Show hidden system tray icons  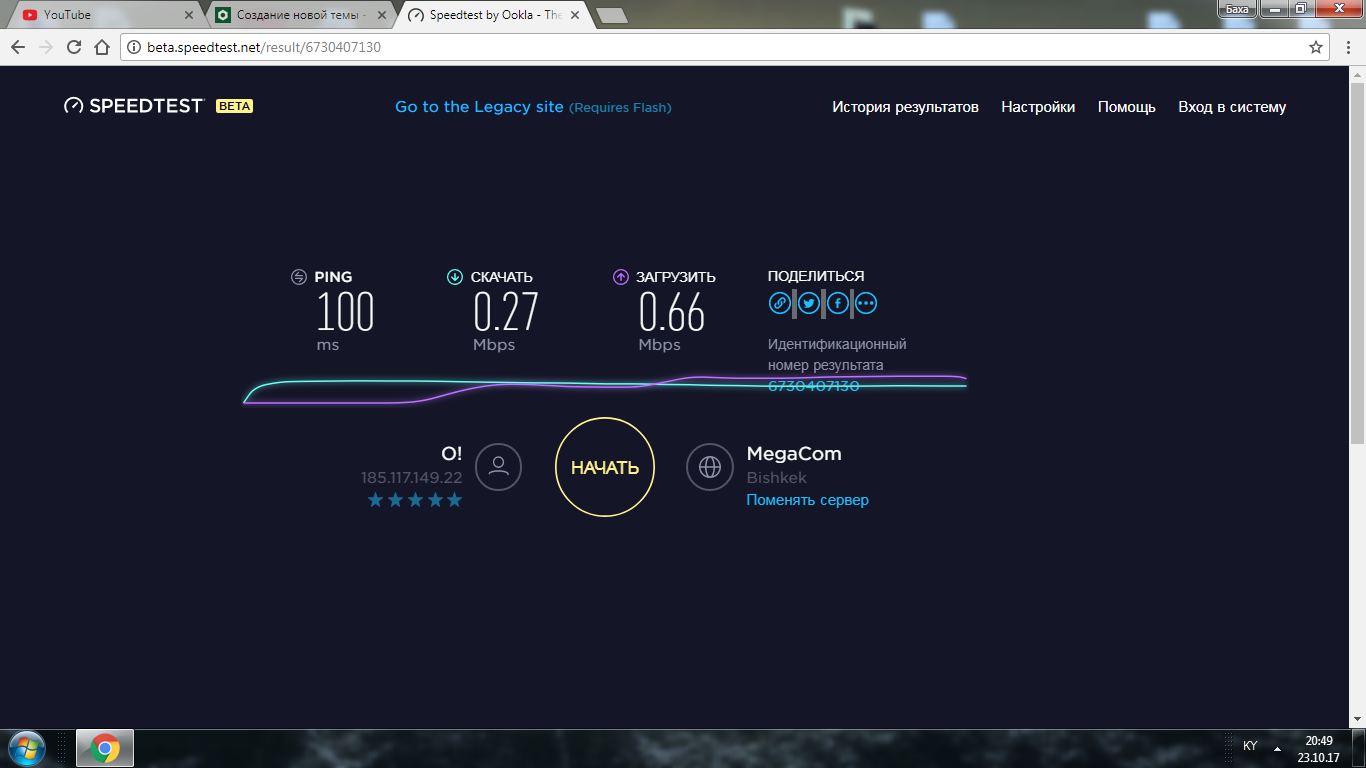pyautogui.click(x=1277, y=748)
